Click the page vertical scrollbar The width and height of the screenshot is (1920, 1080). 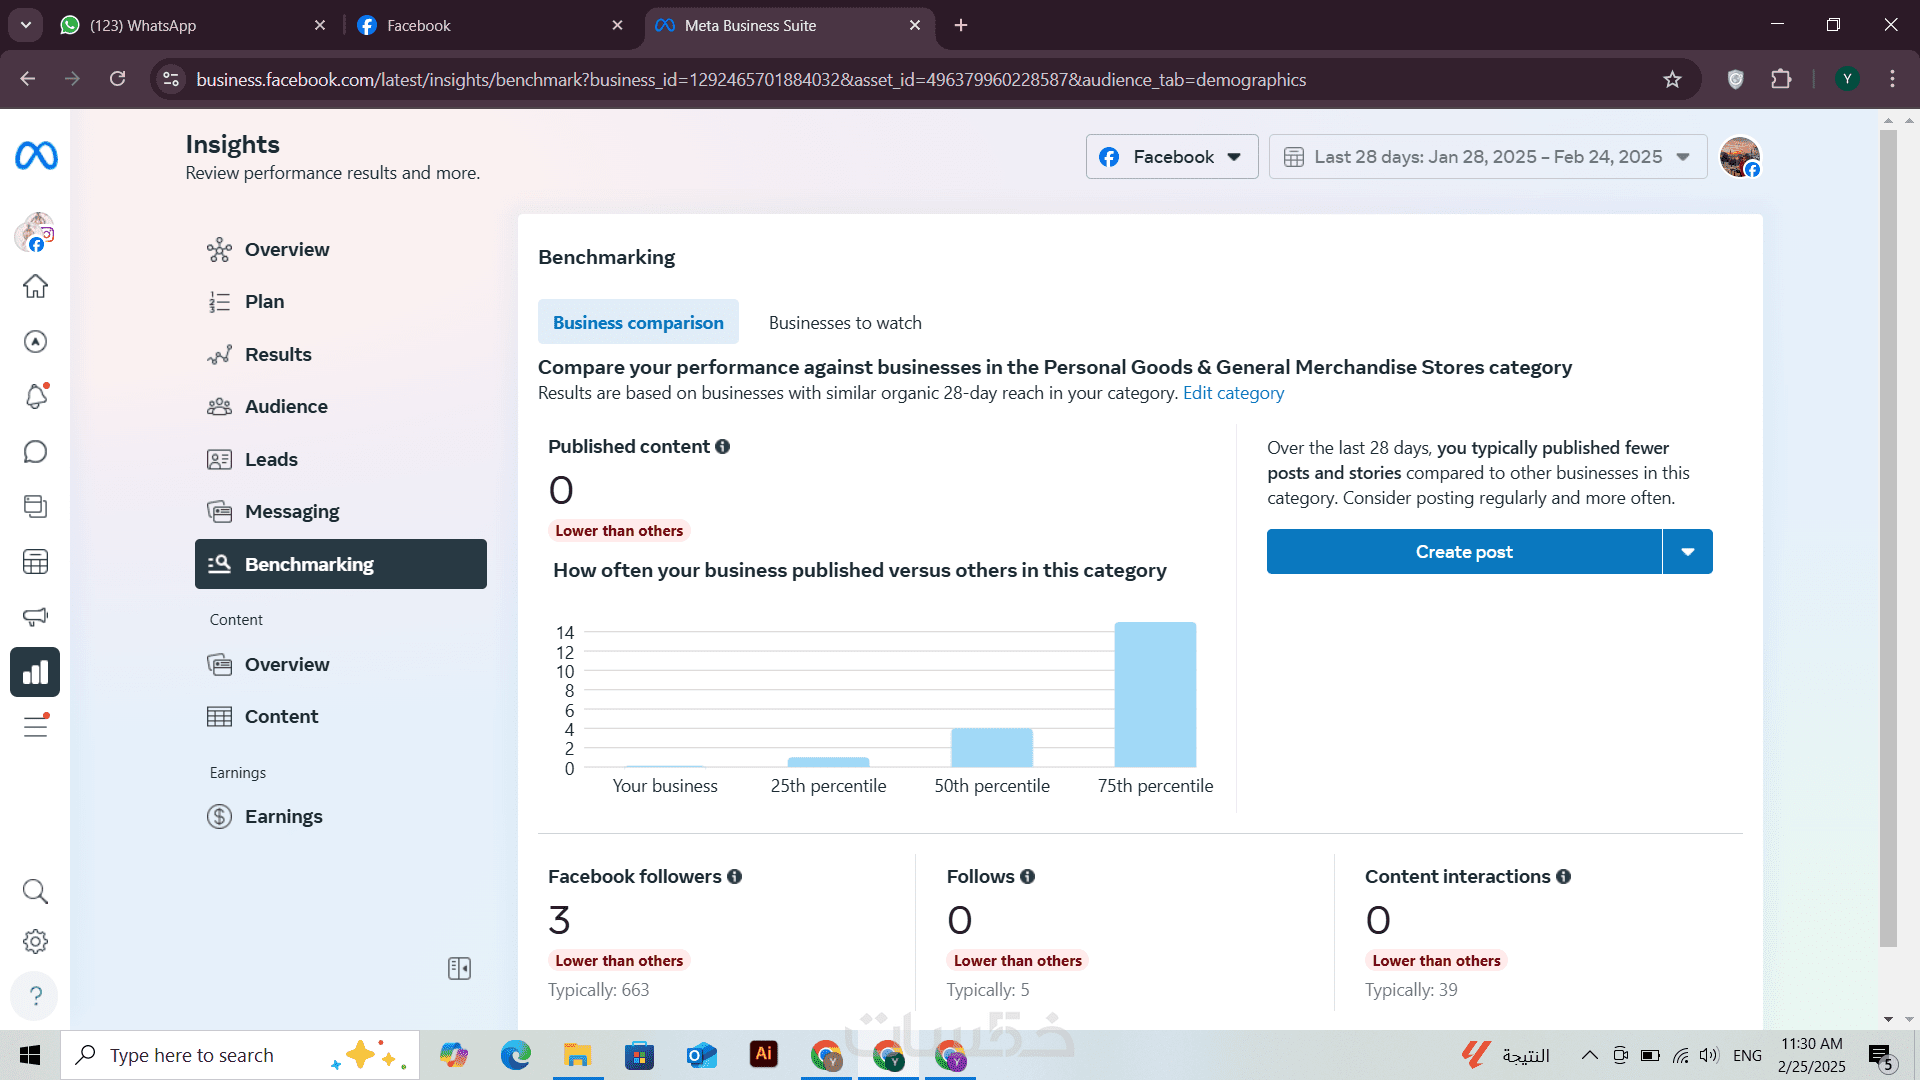click(x=1888, y=540)
